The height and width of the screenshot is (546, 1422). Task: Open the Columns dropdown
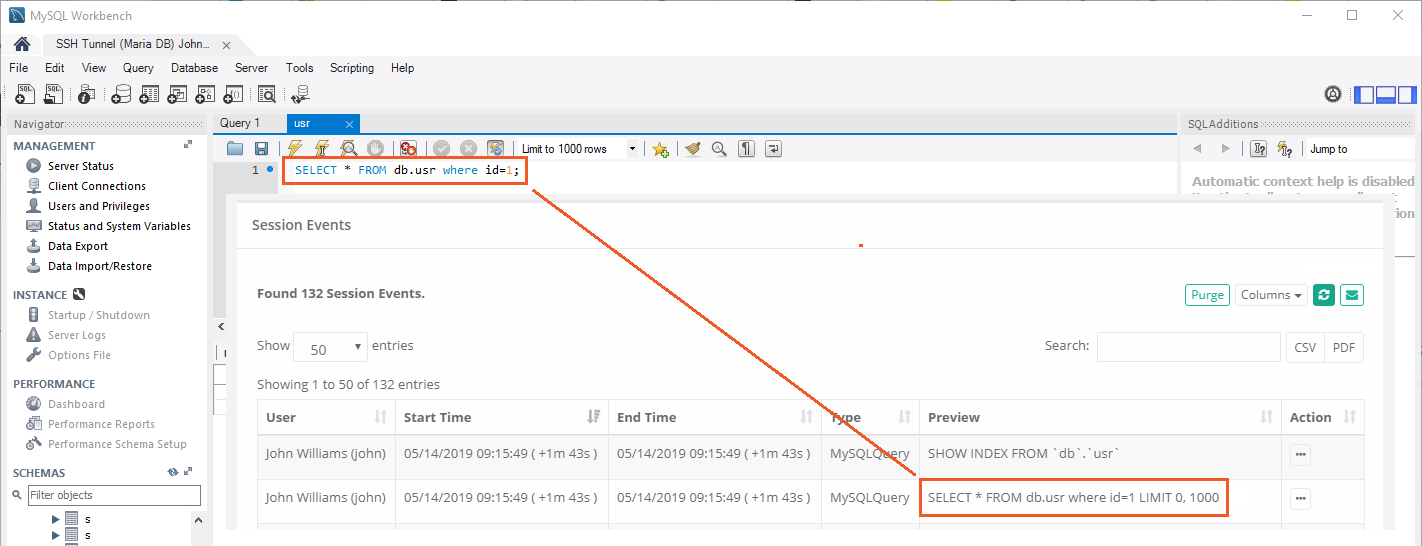(1271, 295)
